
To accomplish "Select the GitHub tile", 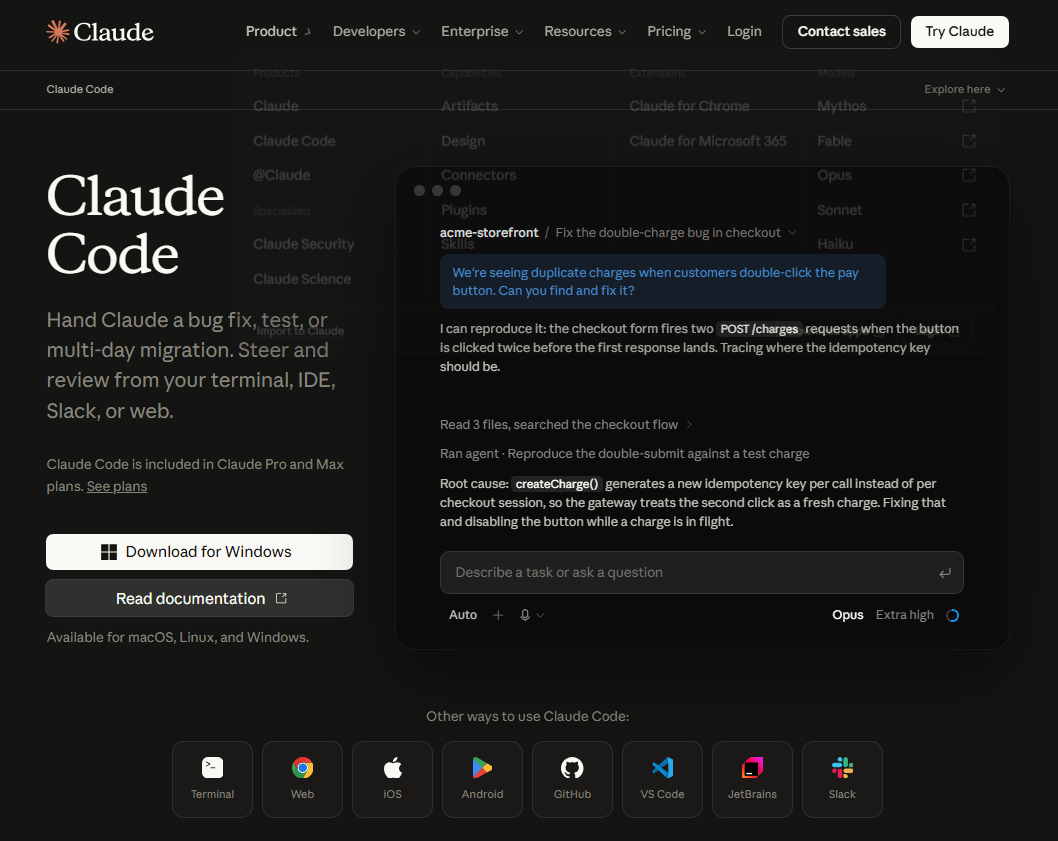I will coord(572,780).
